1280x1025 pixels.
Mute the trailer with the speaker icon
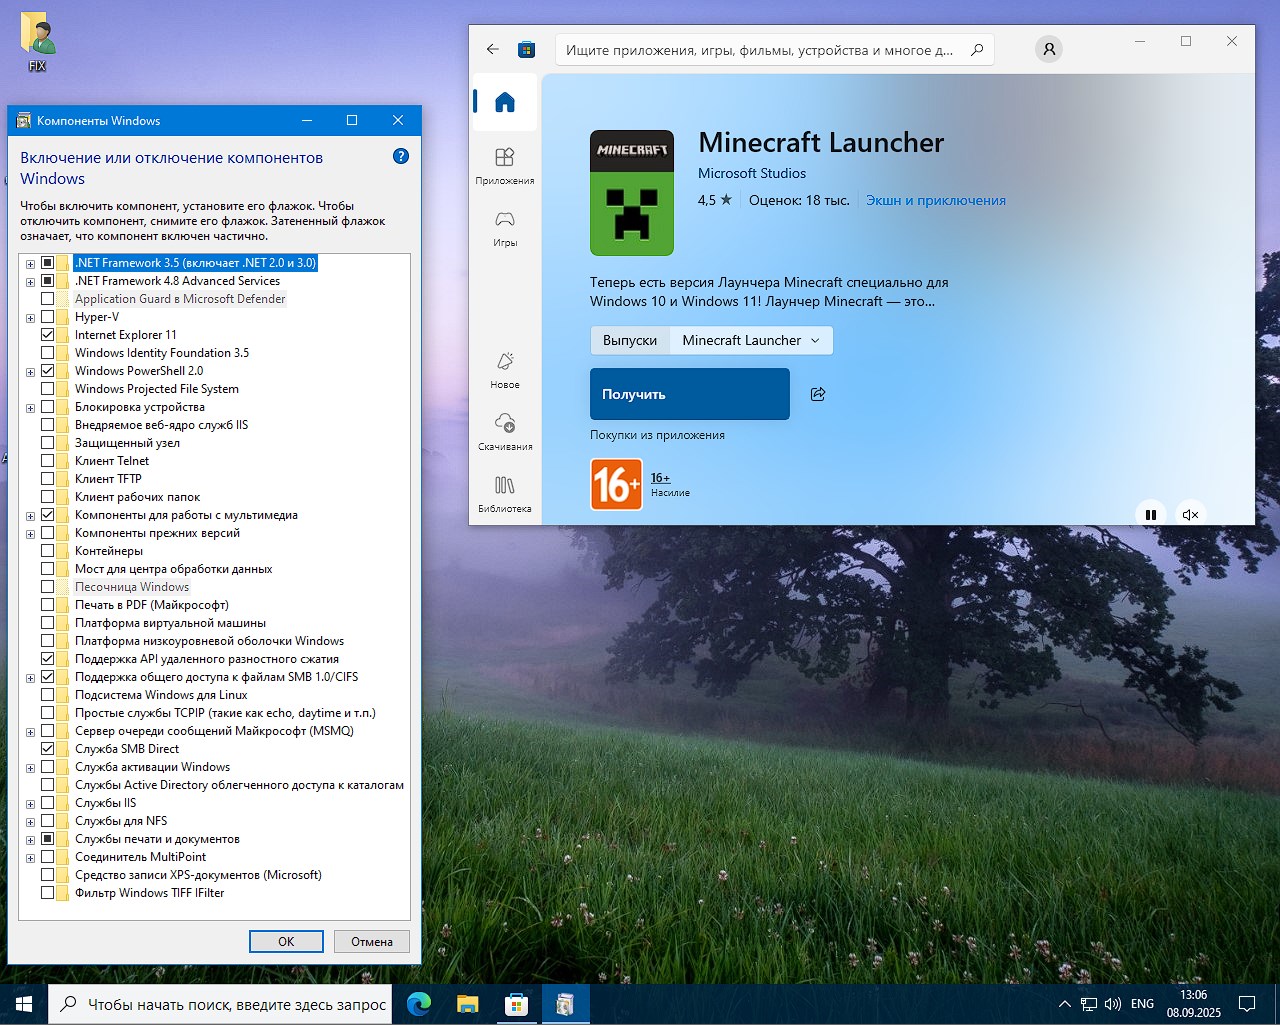(x=1190, y=514)
